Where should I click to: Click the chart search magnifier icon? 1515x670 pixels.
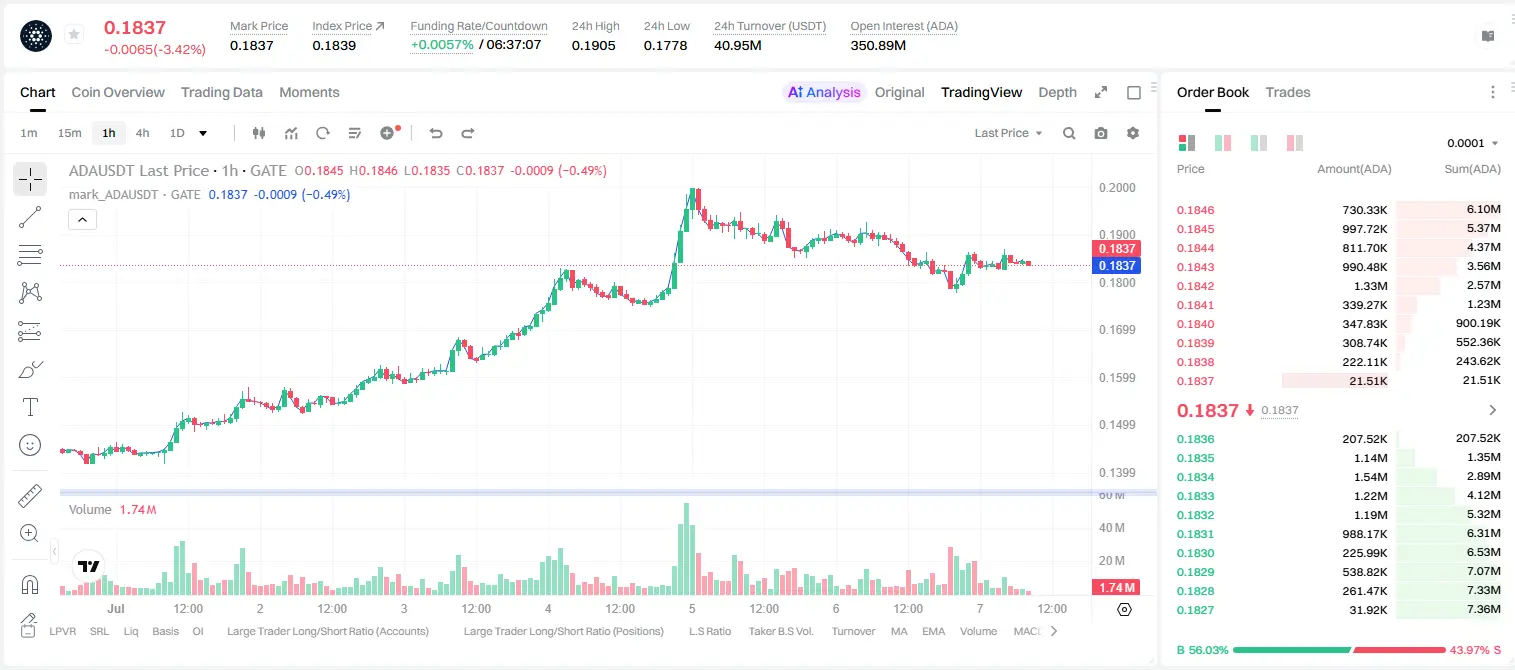1069,133
